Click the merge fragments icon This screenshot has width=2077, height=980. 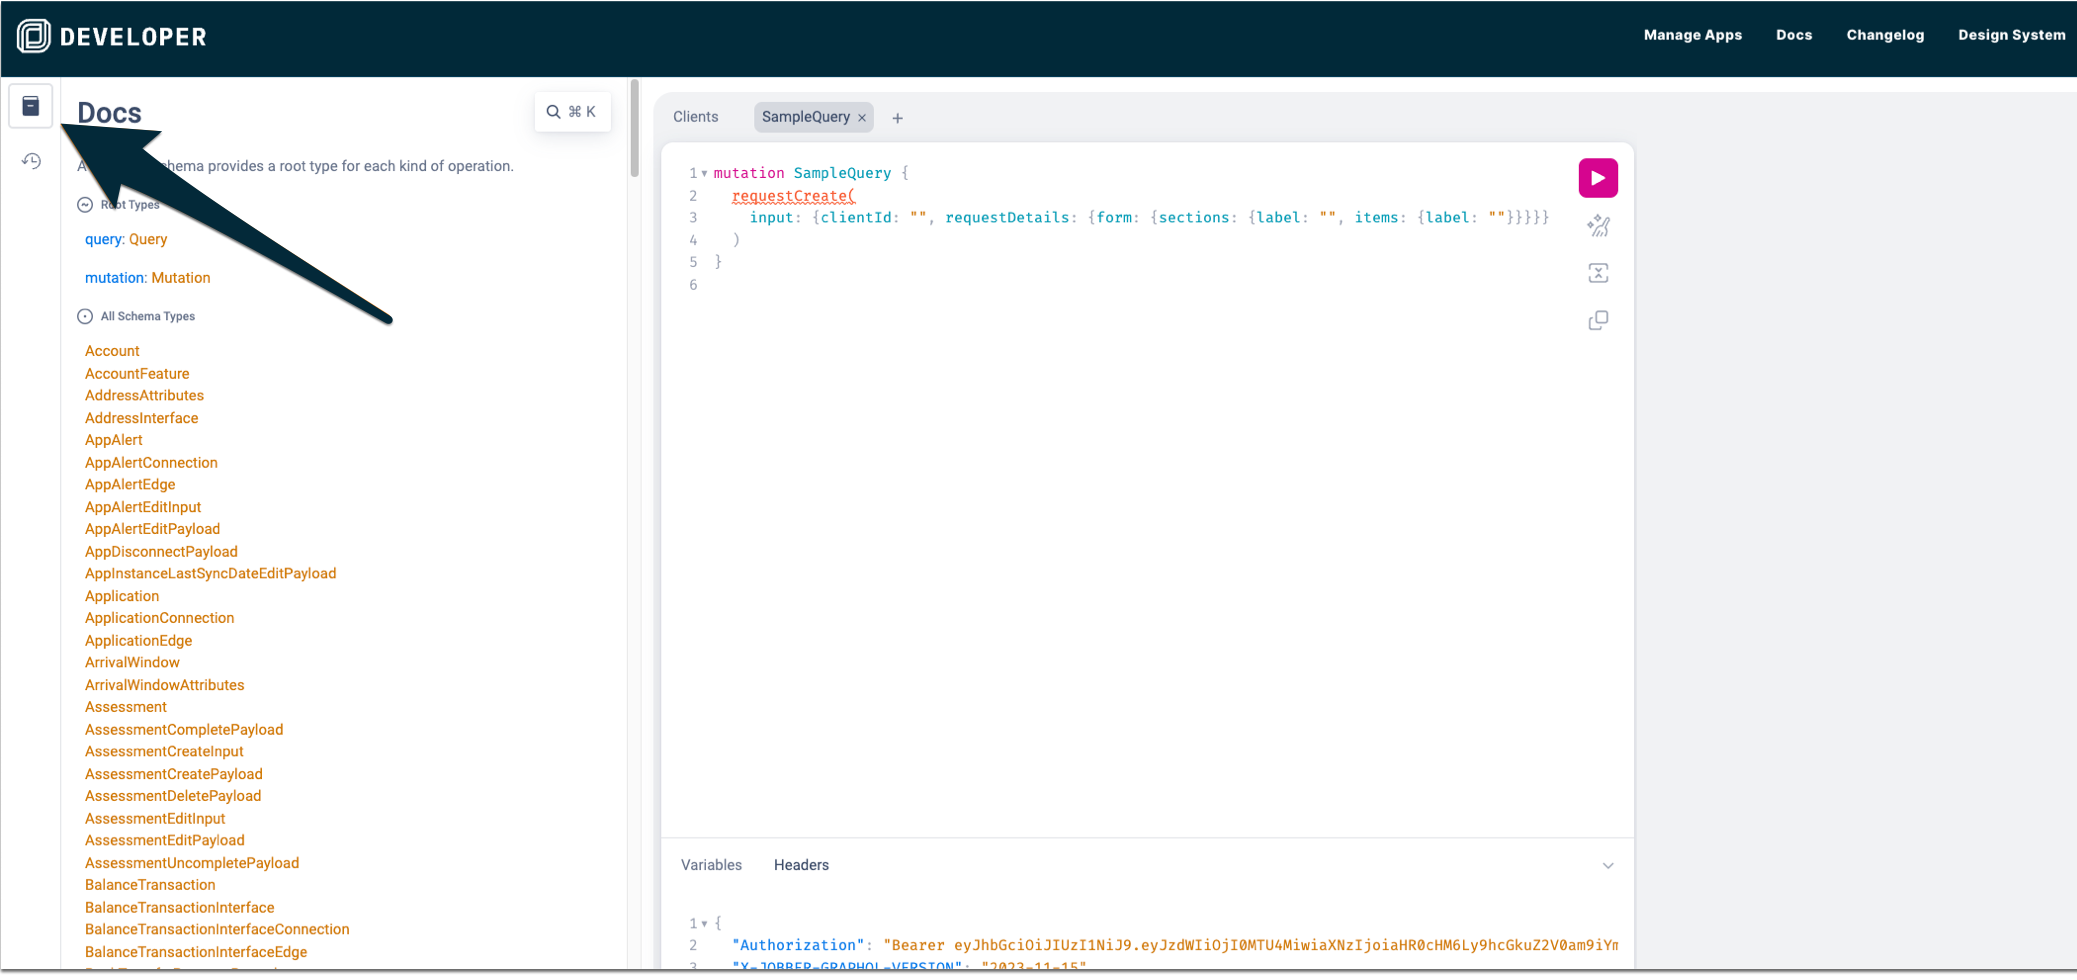1597,273
